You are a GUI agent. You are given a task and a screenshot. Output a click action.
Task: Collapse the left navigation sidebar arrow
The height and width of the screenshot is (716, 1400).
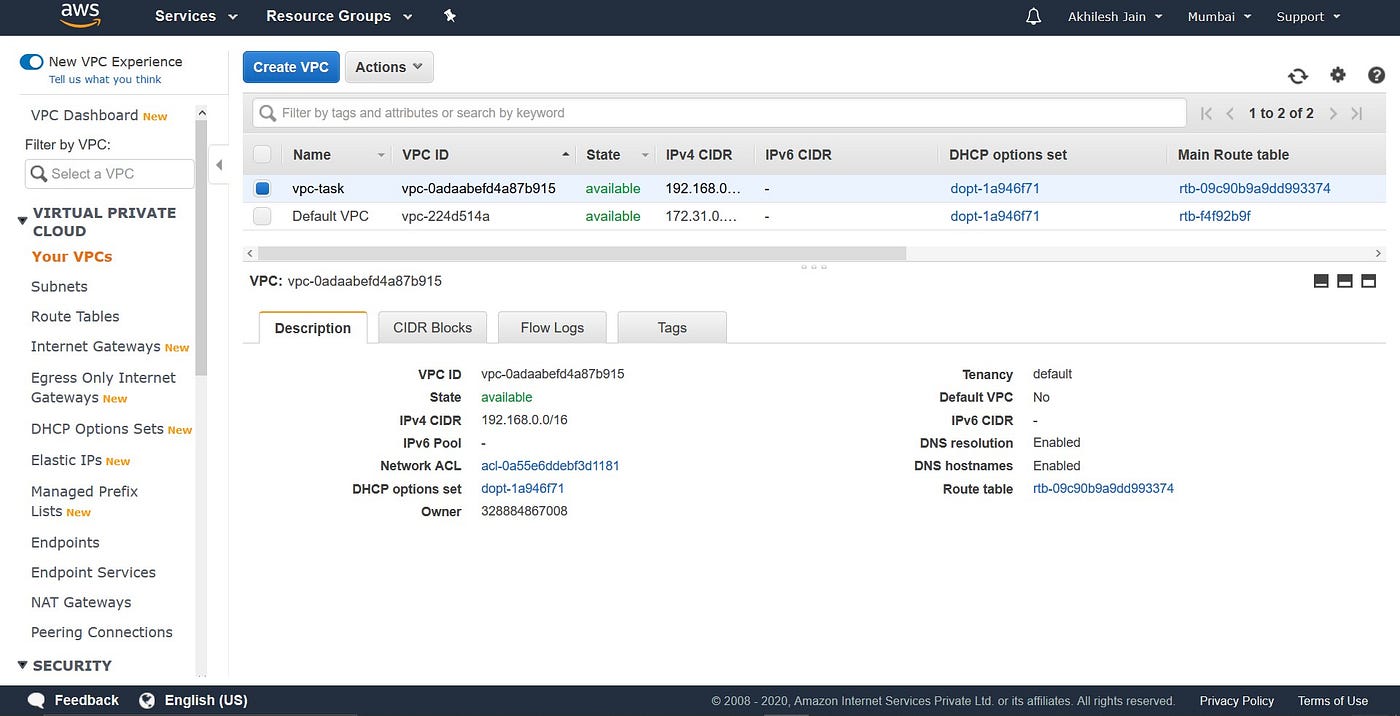[219, 165]
